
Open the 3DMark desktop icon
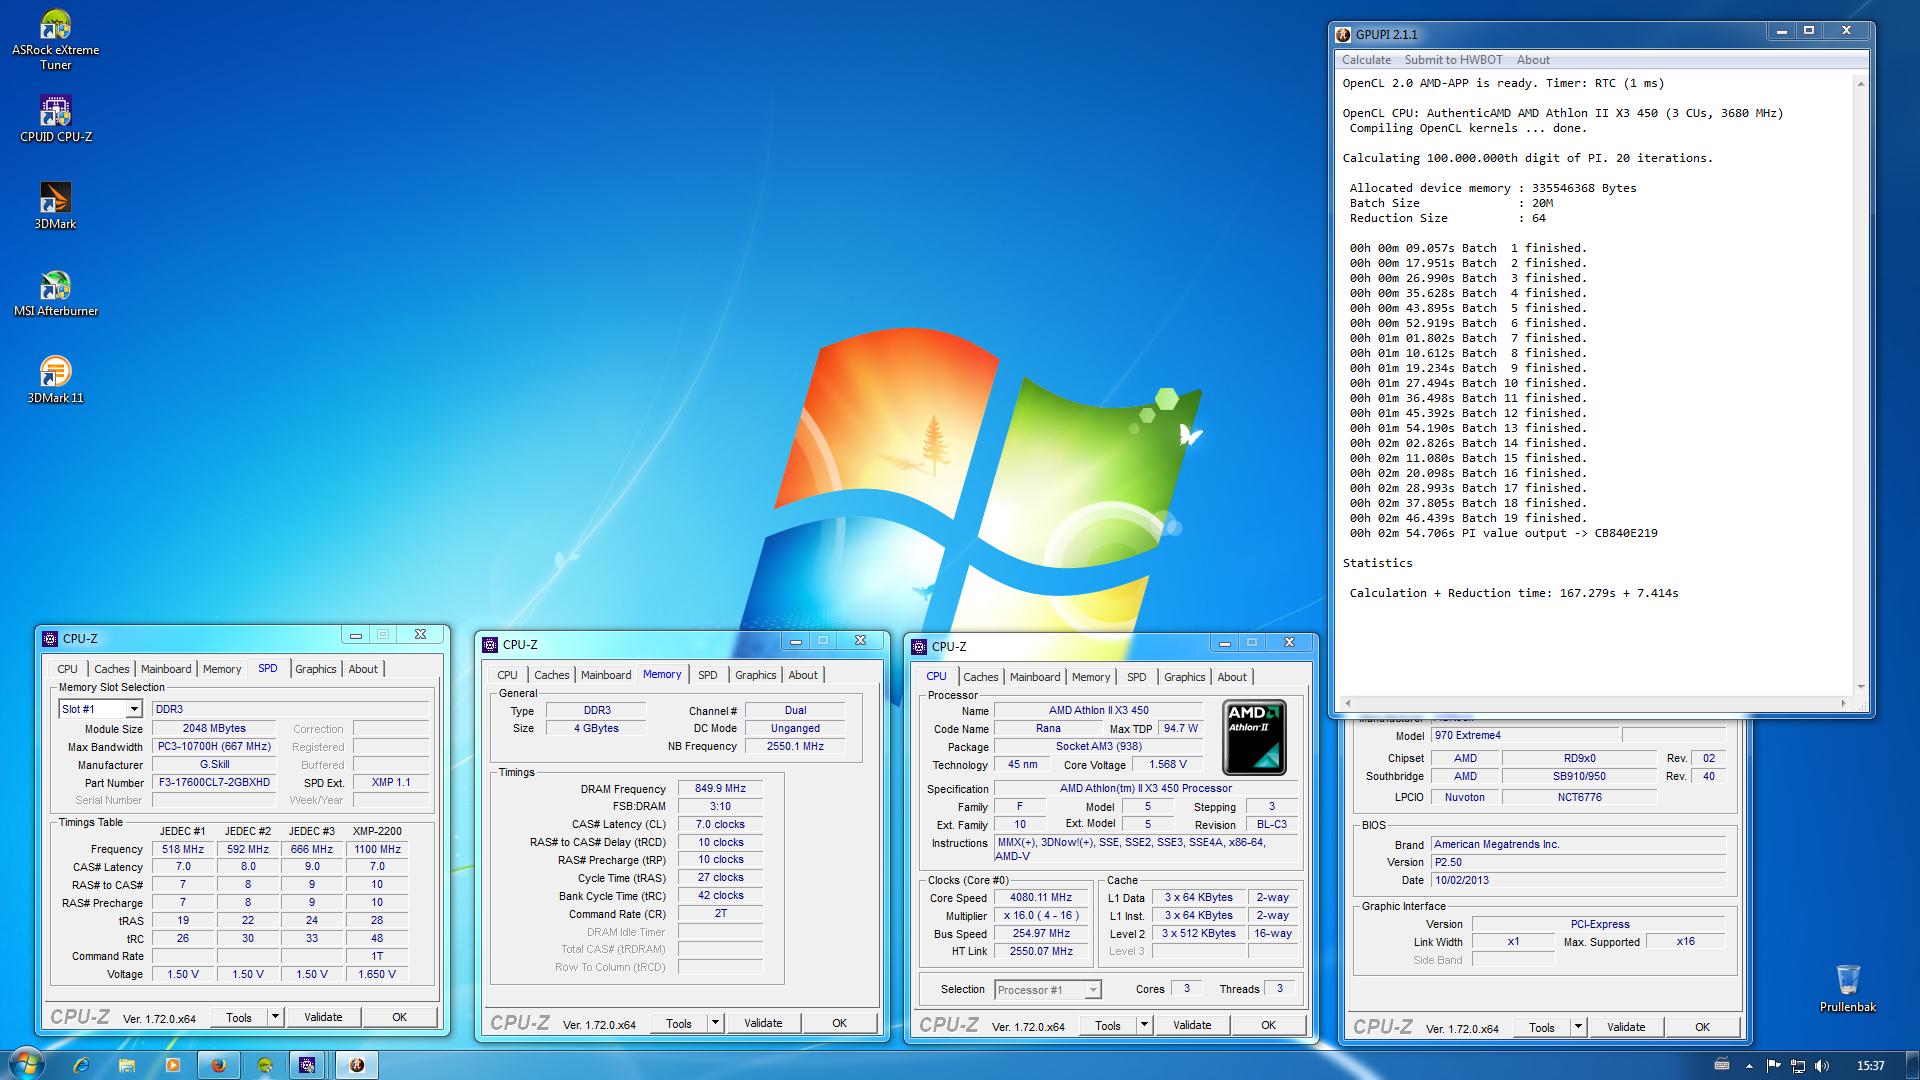pyautogui.click(x=55, y=206)
